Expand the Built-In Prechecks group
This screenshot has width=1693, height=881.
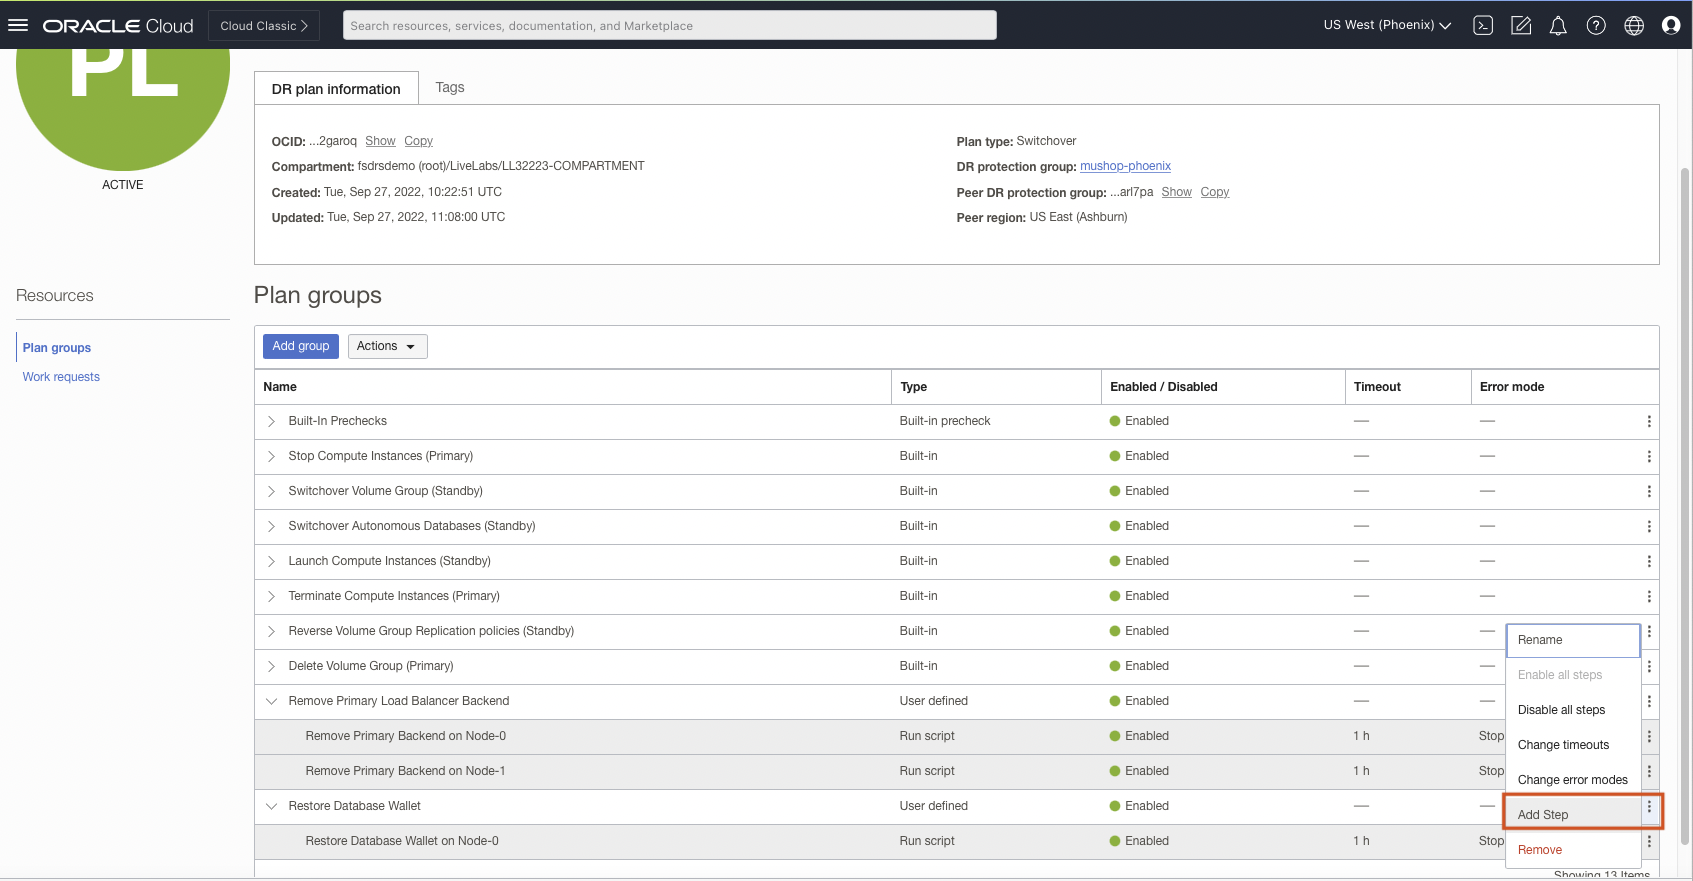(x=271, y=422)
